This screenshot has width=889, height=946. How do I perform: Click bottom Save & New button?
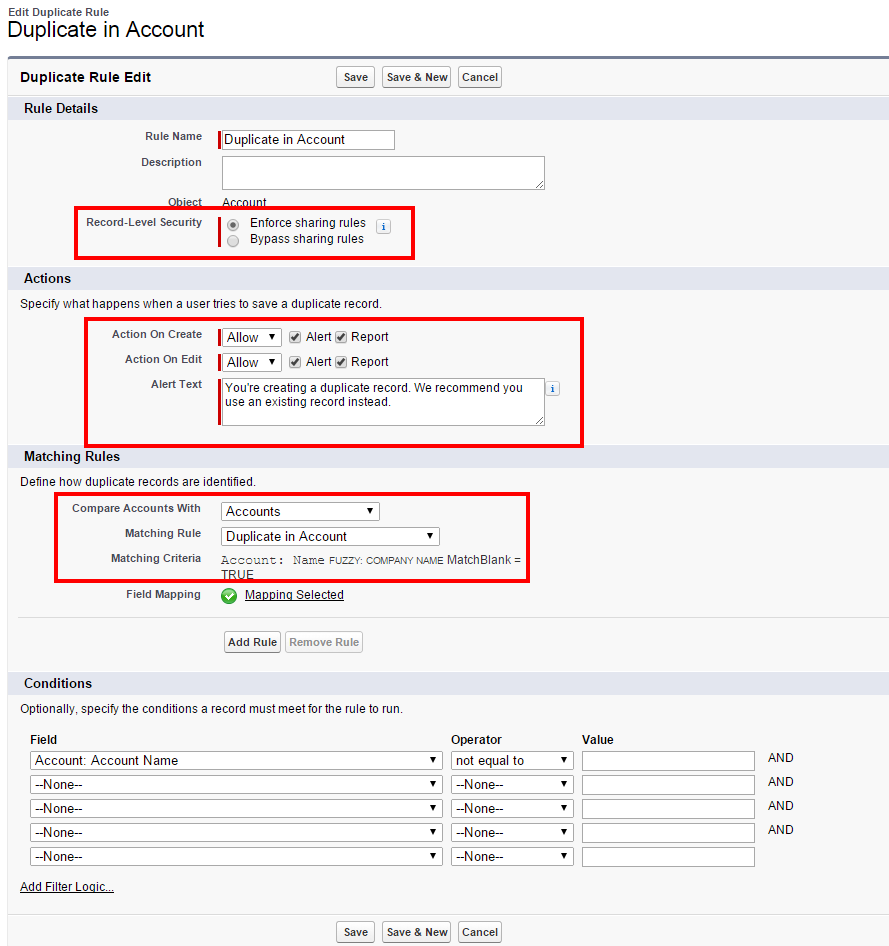click(417, 932)
